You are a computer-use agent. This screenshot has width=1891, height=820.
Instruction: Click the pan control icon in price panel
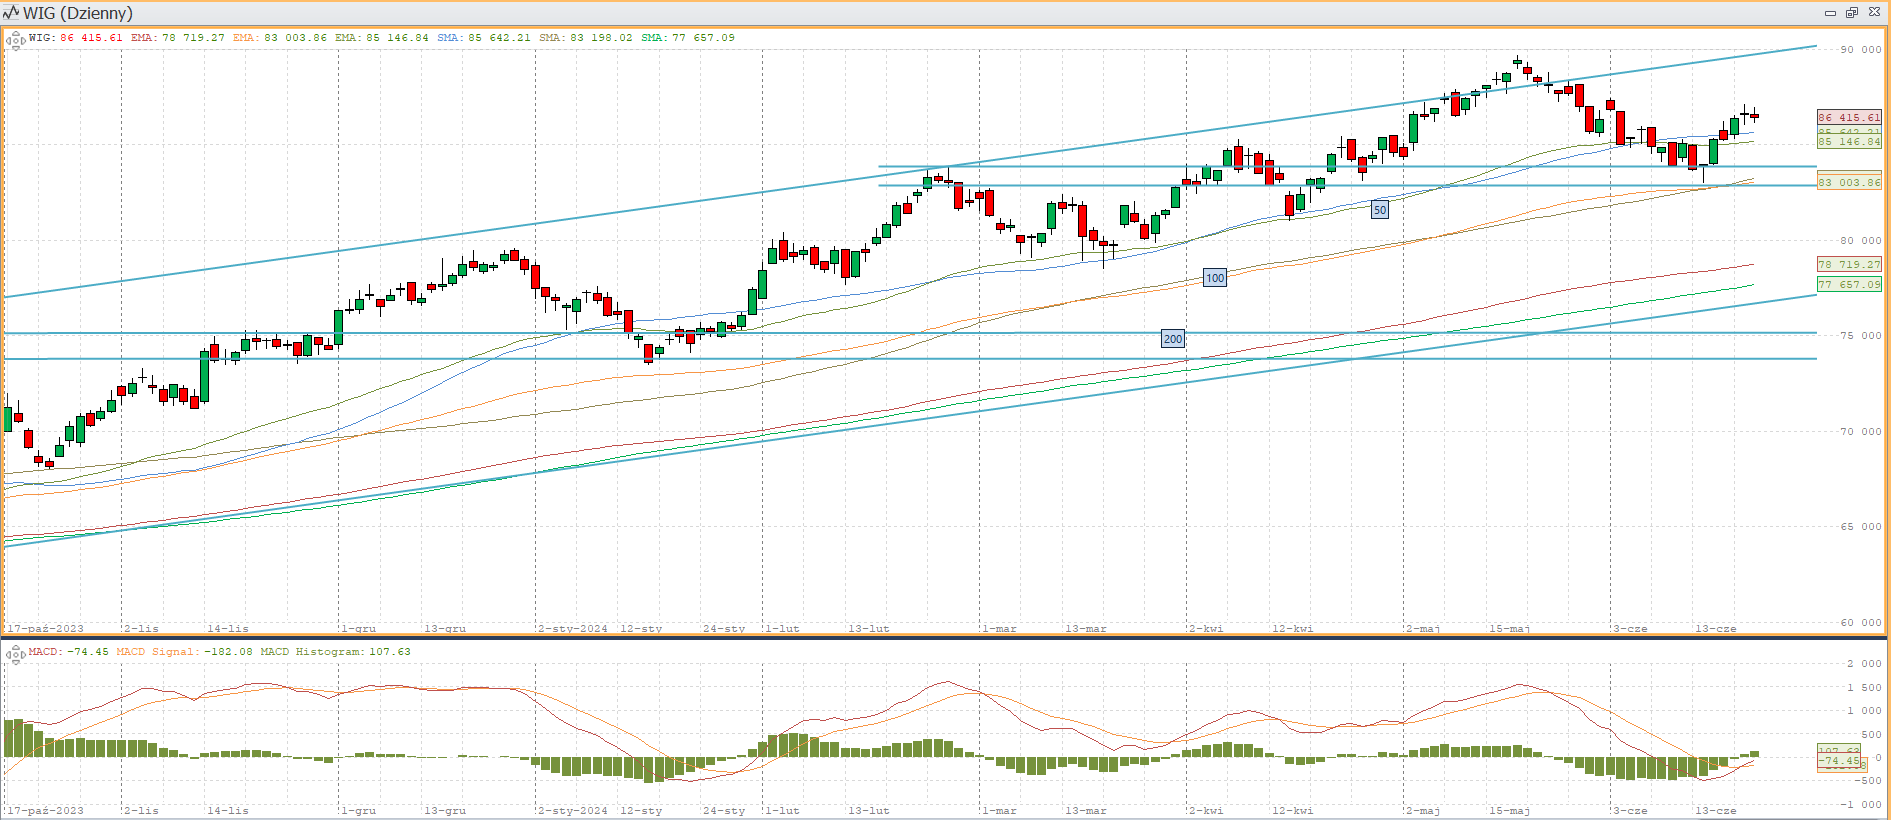tap(15, 41)
